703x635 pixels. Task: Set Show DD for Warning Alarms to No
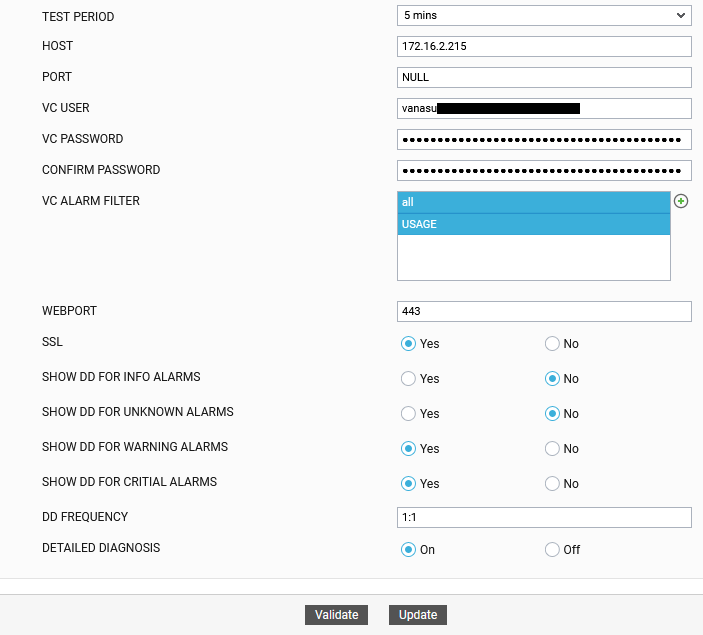[x=552, y=449]
